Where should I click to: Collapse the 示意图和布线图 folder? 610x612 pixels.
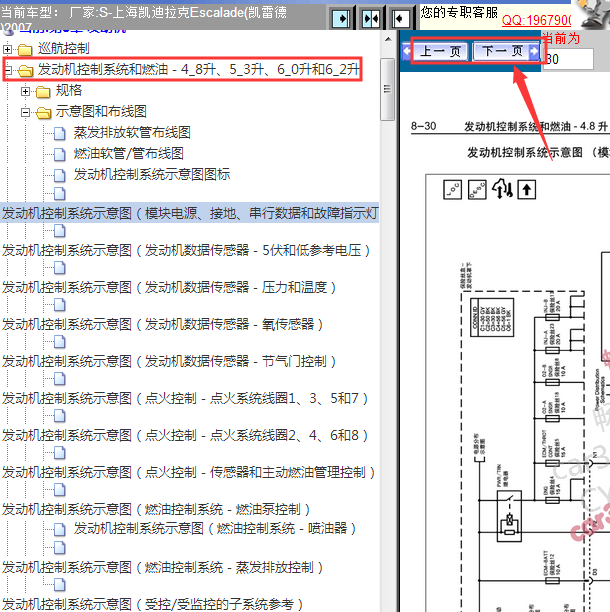(25, 112)
